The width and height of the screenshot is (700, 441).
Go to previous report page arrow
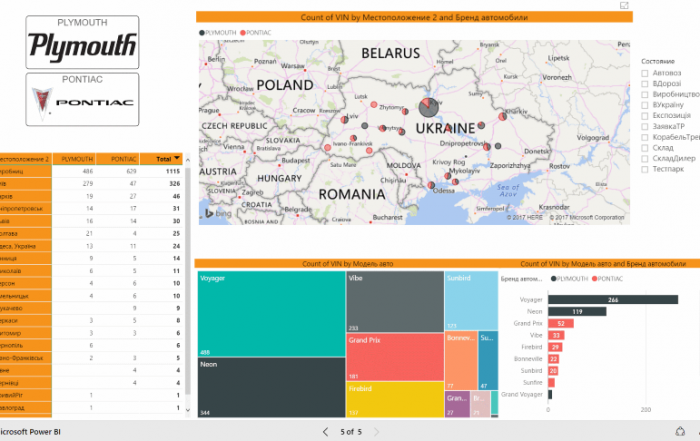[x=325, y=432]
